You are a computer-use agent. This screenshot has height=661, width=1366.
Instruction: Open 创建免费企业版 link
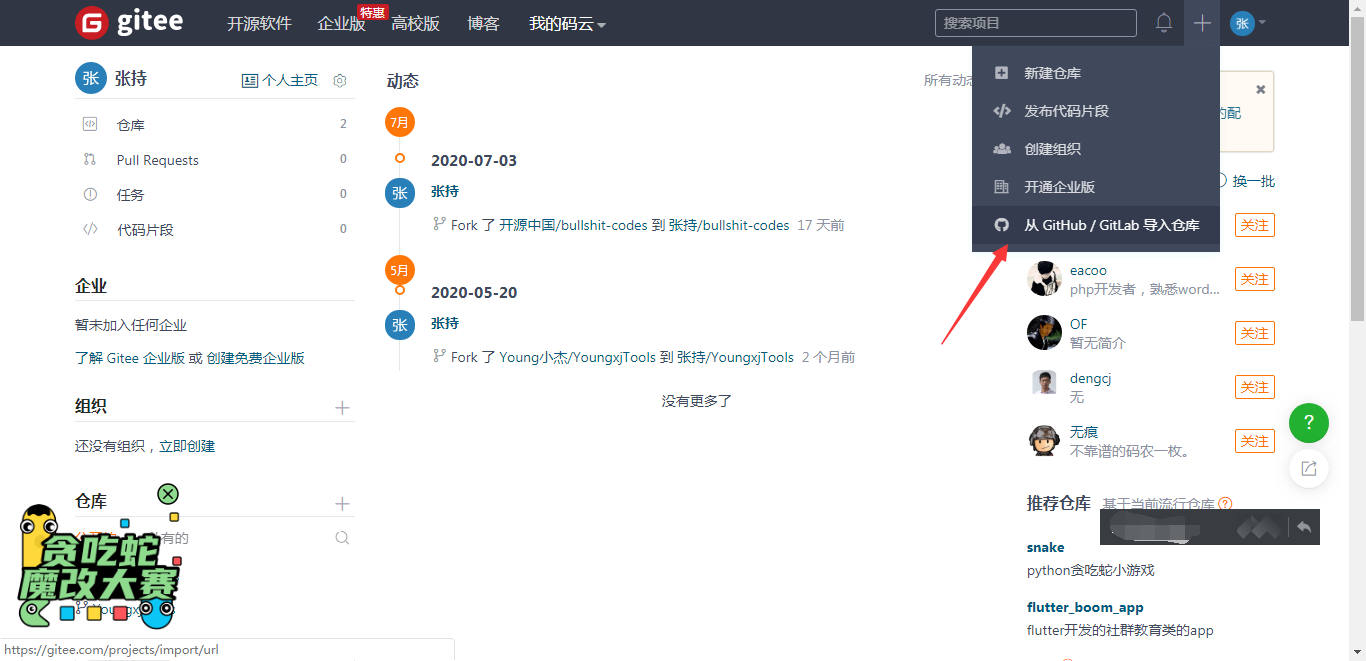256,358
